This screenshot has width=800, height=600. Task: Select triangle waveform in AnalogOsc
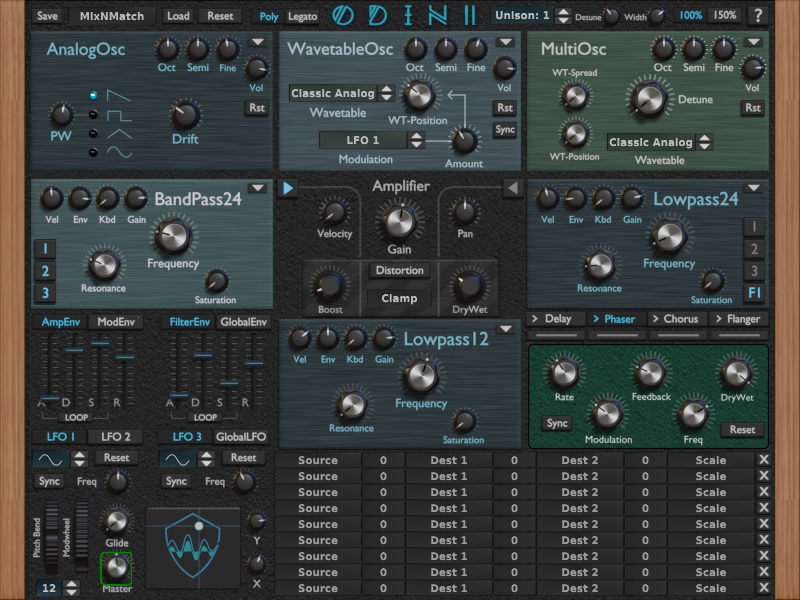93,133
